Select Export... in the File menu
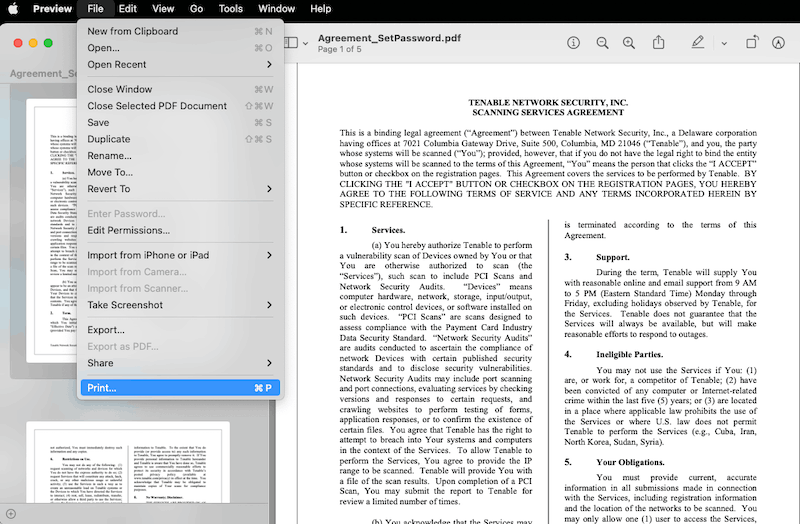Screen dimensions: 800x524 (x=106, y=330)
